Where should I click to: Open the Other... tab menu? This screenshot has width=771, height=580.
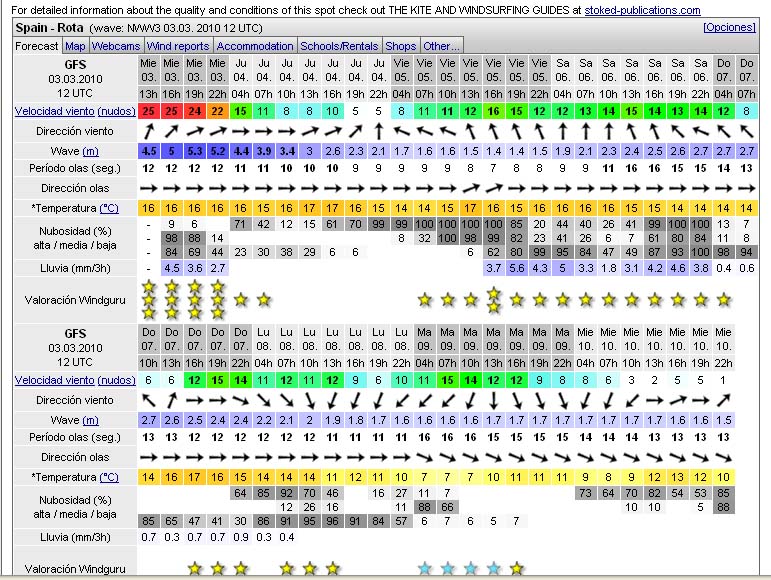click(441, 46)
